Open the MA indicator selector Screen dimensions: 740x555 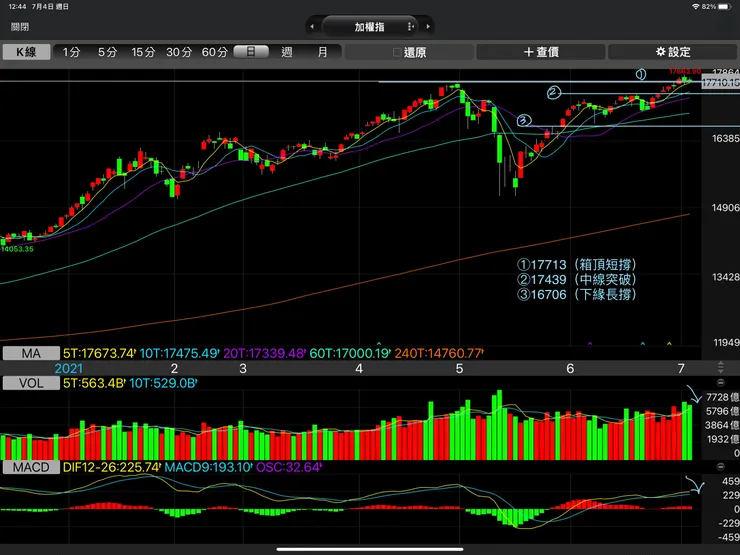pos(31,353)
